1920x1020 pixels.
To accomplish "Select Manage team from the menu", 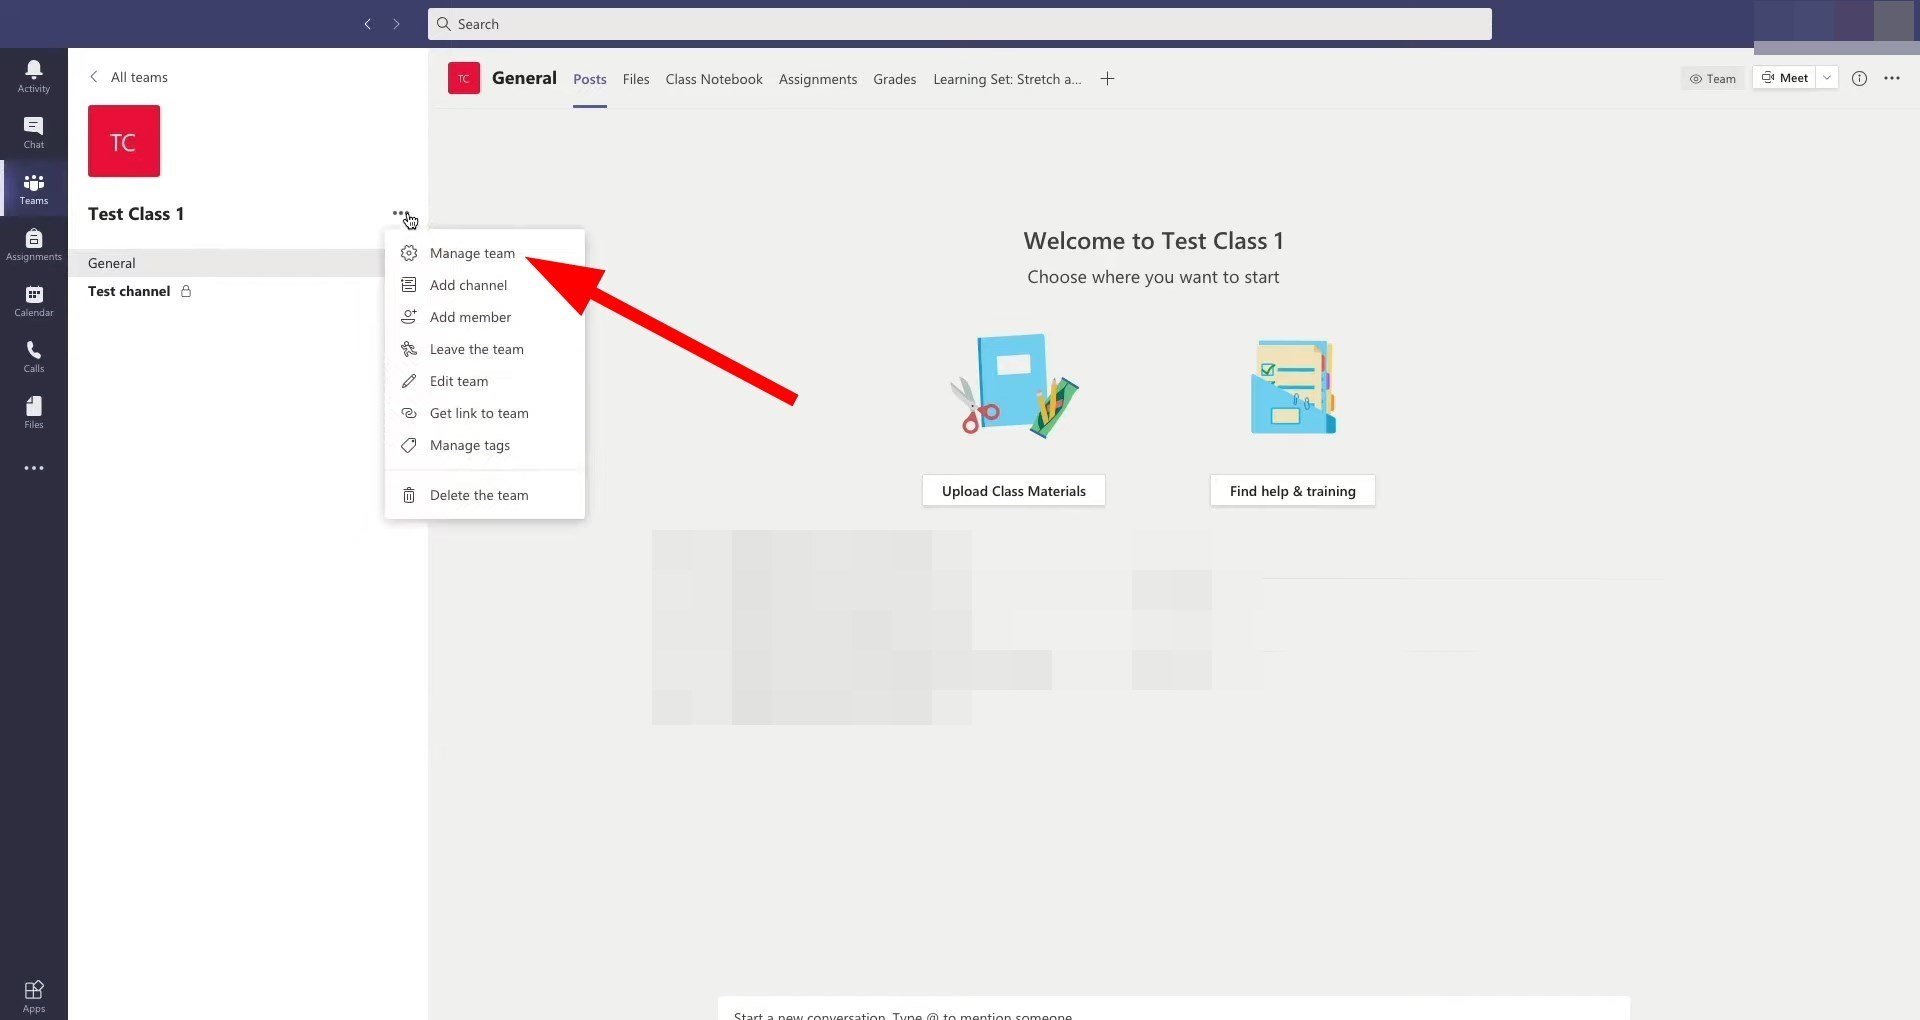I will coord(485,253).
